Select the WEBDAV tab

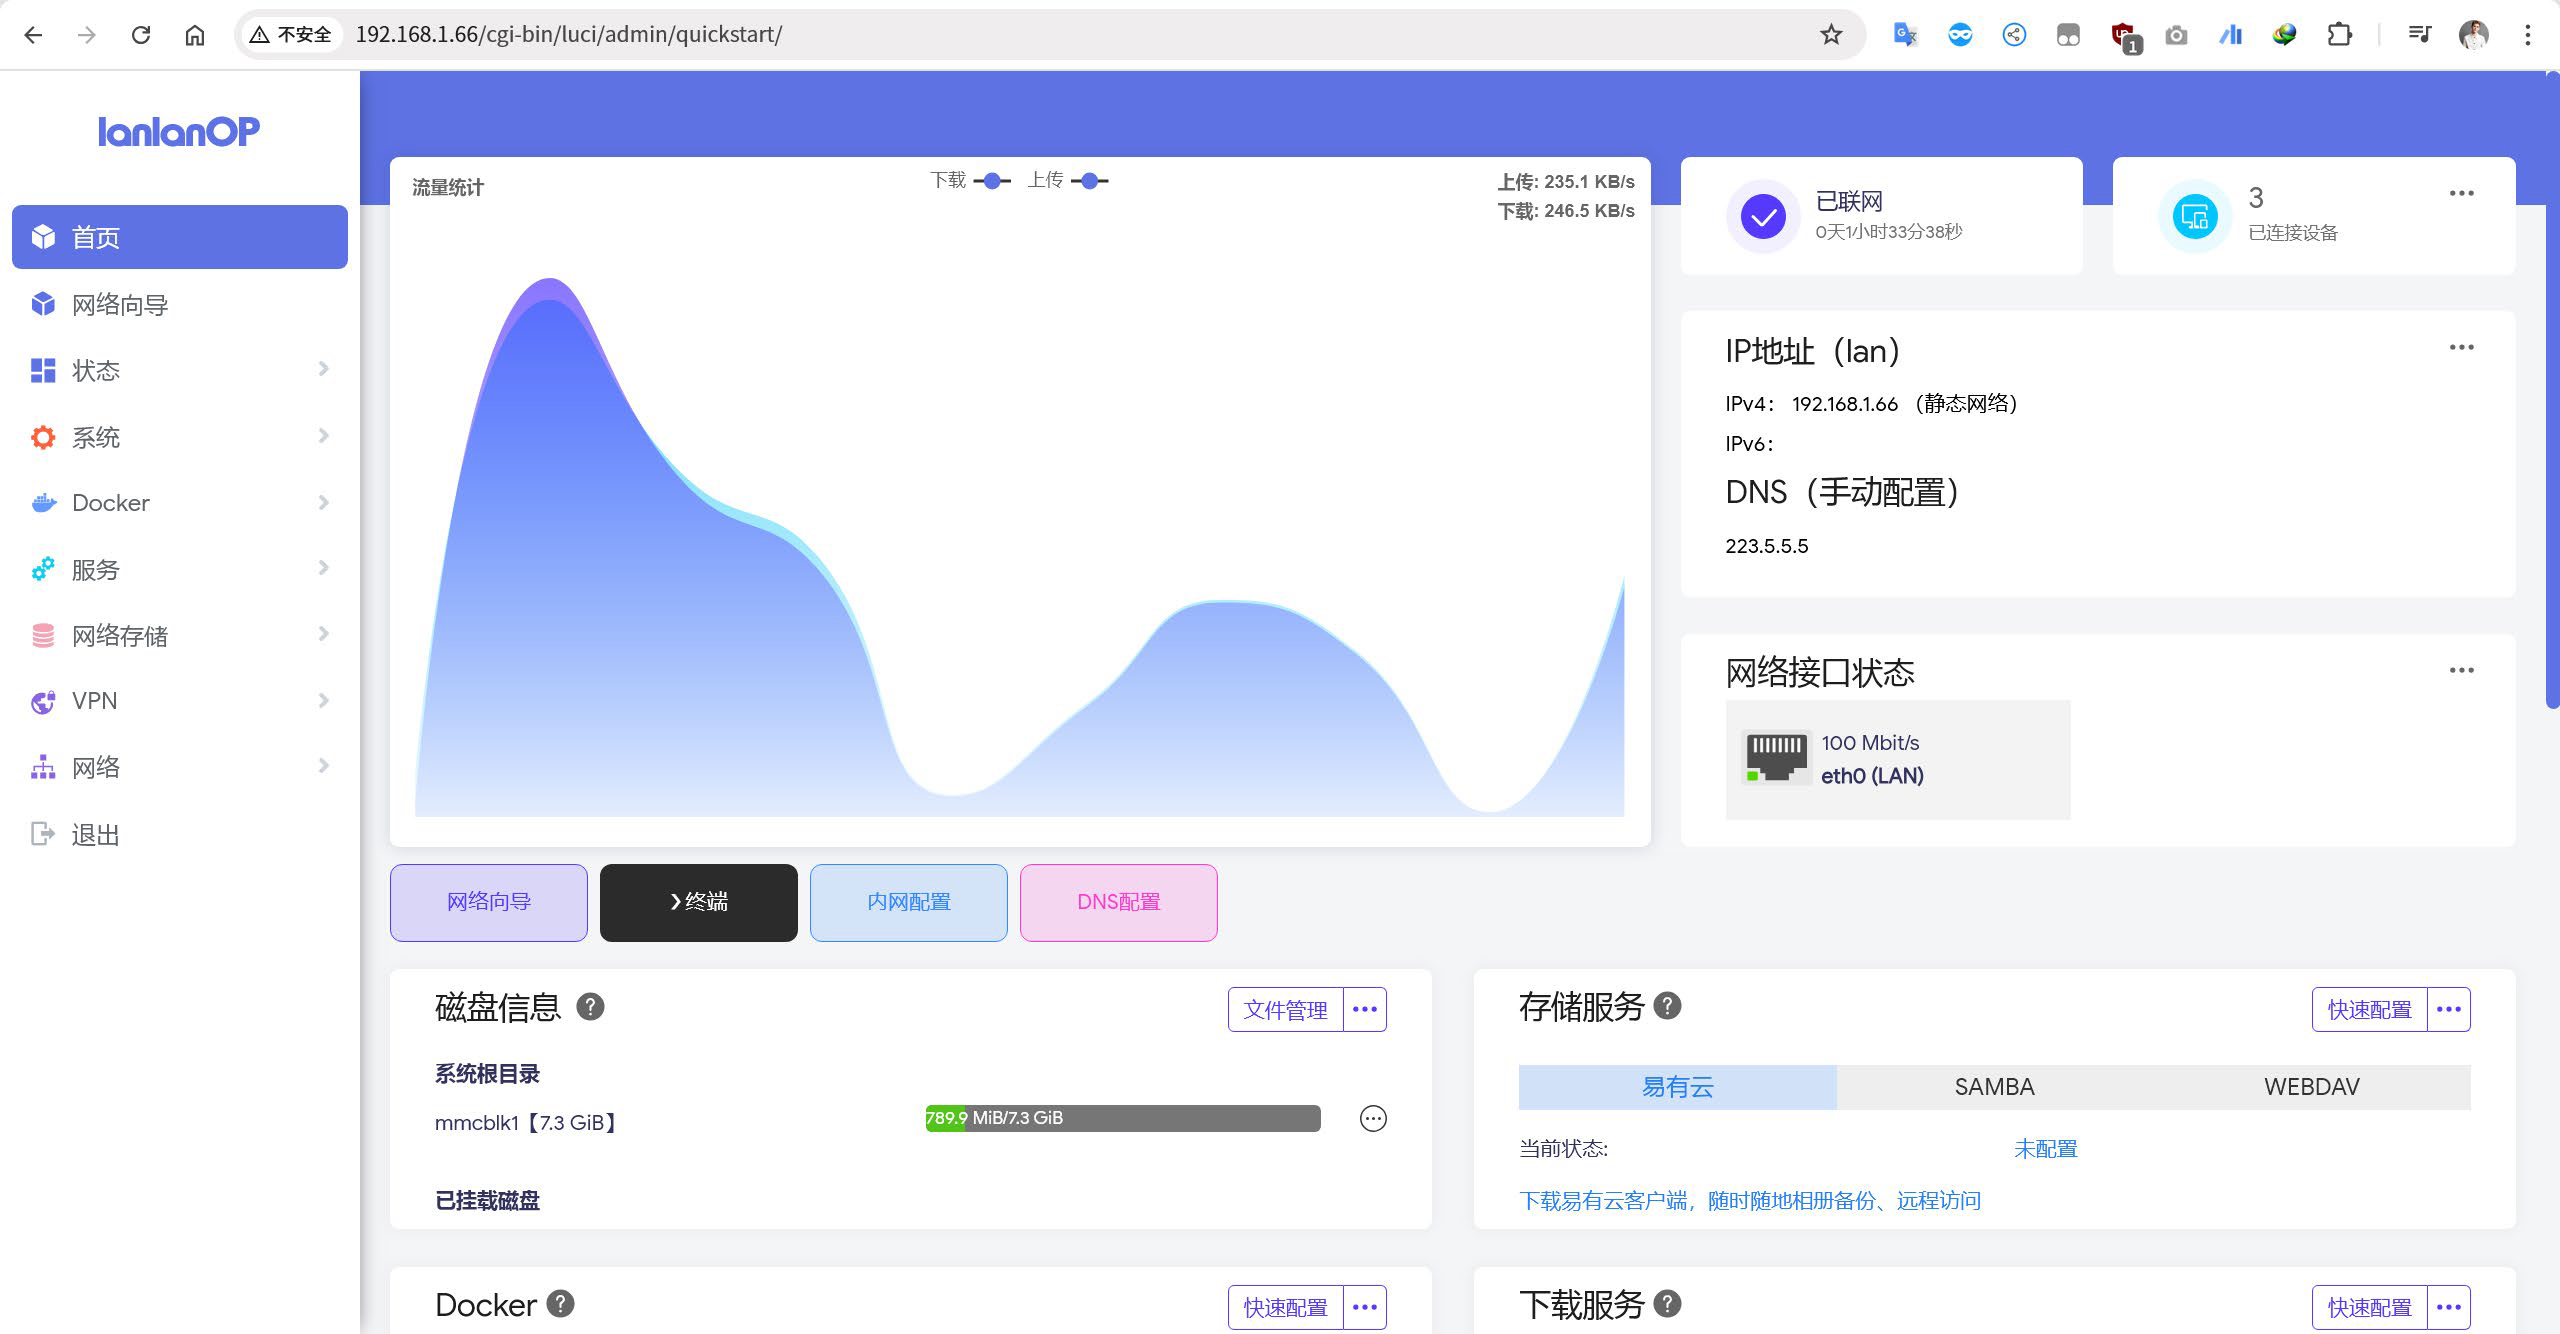tap(2311, 1087)
